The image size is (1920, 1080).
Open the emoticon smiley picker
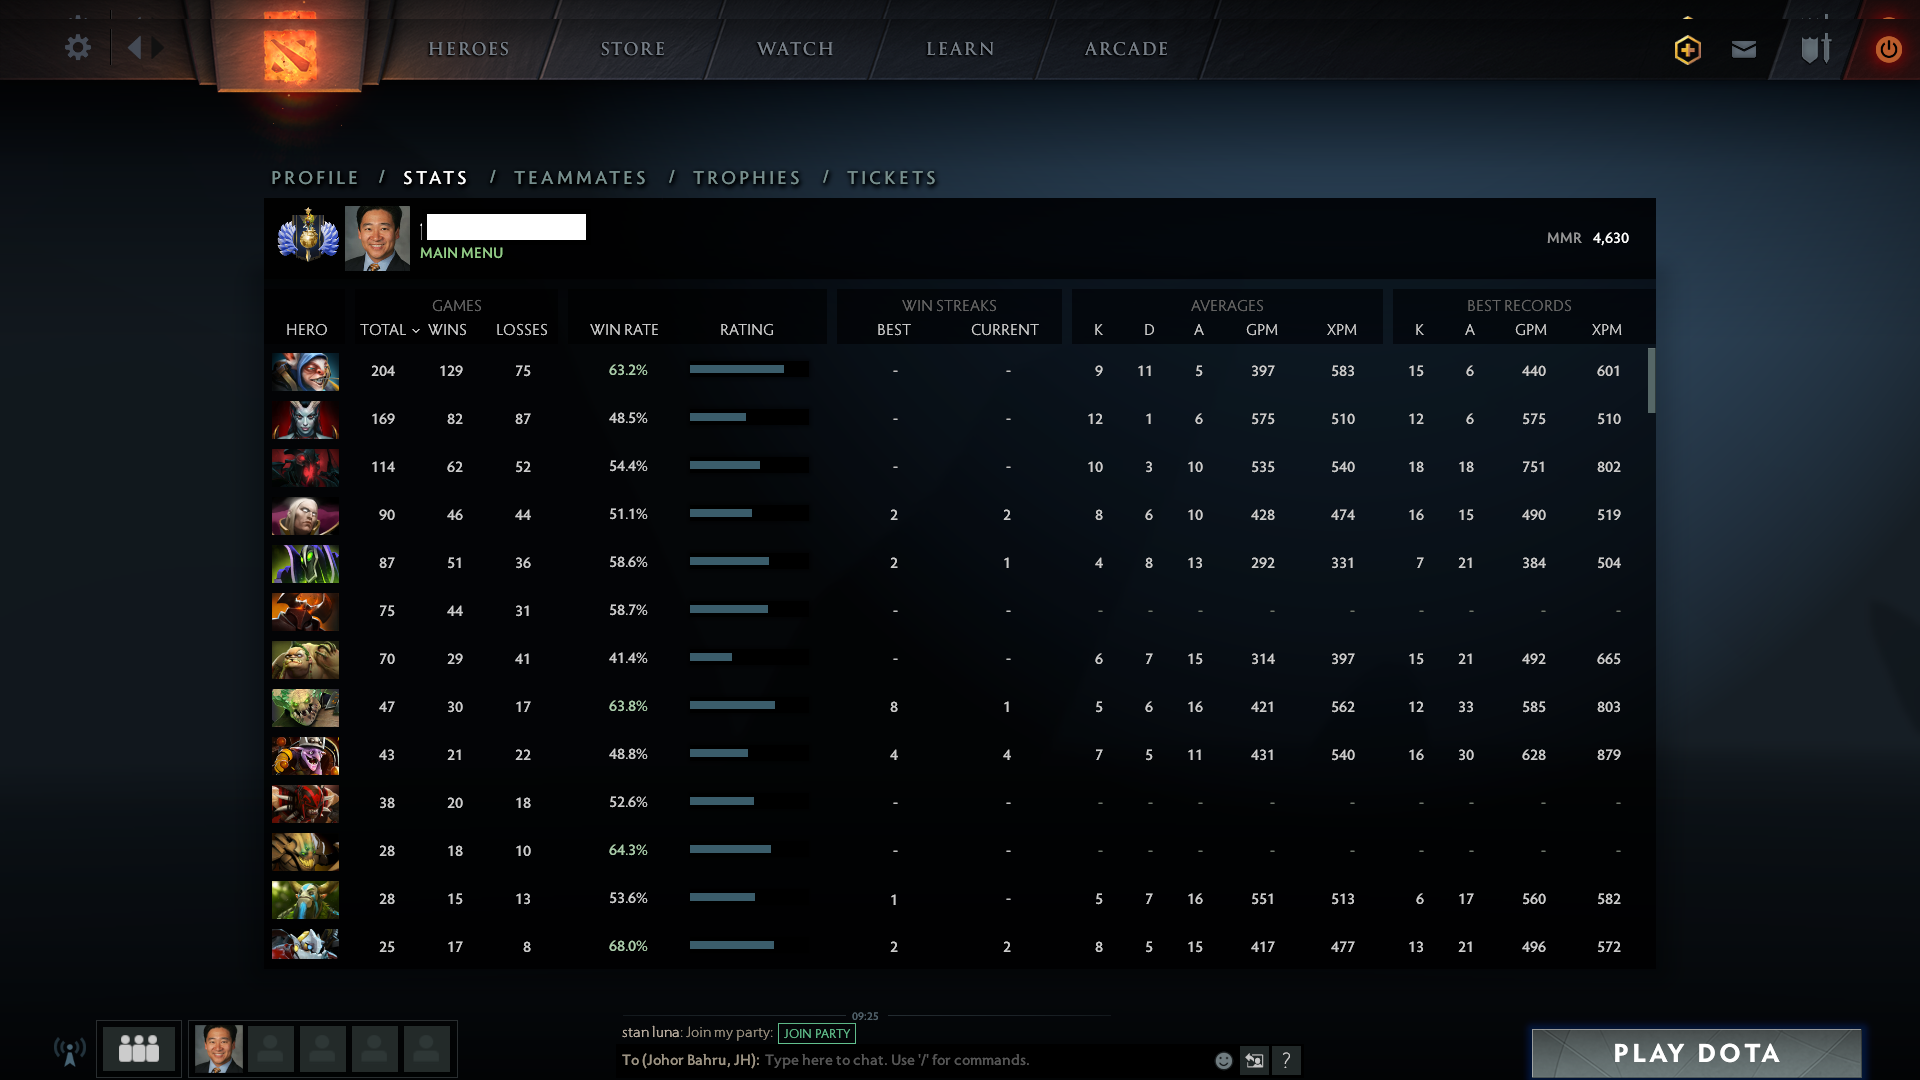coord(1224,1061)
